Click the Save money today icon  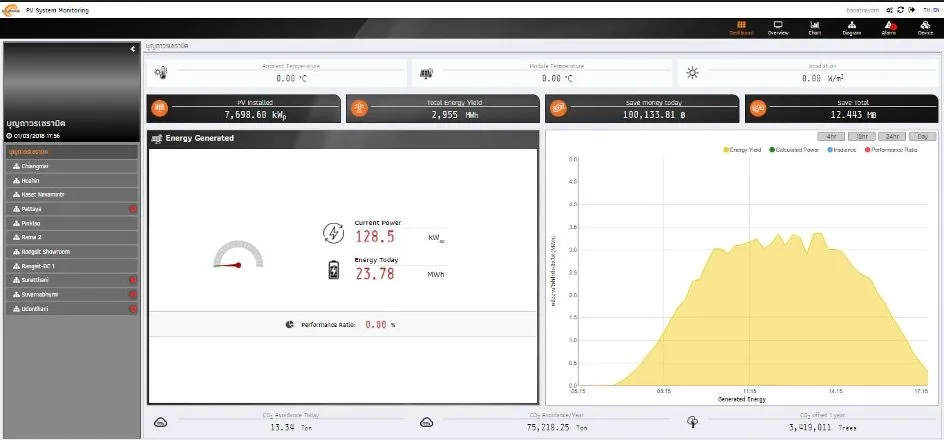559,108
